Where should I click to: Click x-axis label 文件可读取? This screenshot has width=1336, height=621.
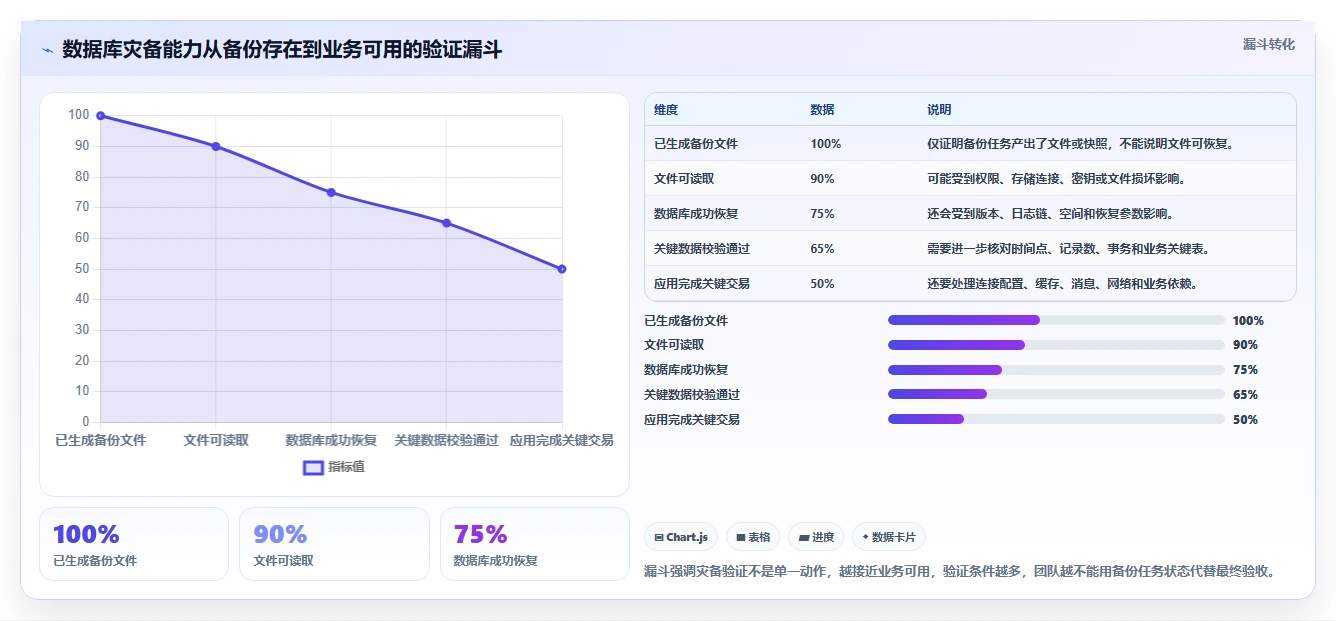coord(216,440)
